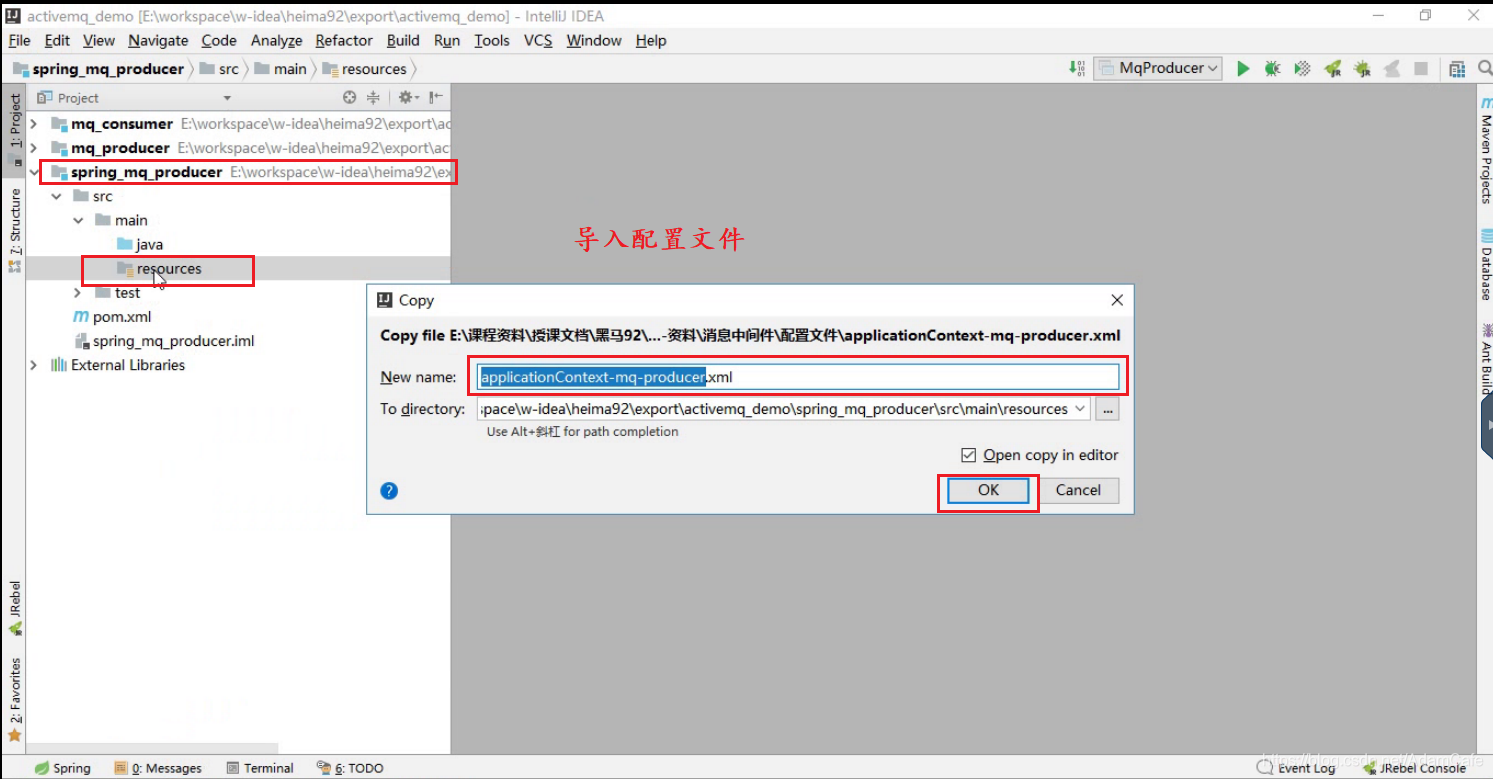
Task: Expand the mq_producer module node
Action: pos(33,148)
